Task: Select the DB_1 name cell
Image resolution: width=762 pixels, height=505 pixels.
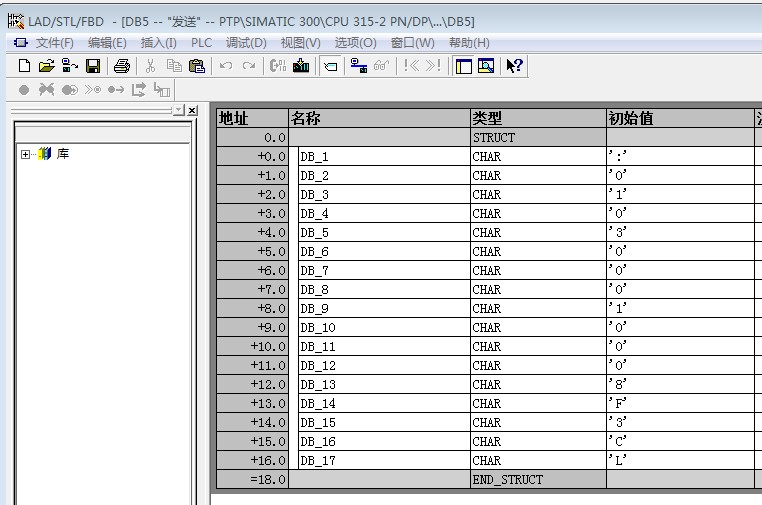Action: (384, 157)
